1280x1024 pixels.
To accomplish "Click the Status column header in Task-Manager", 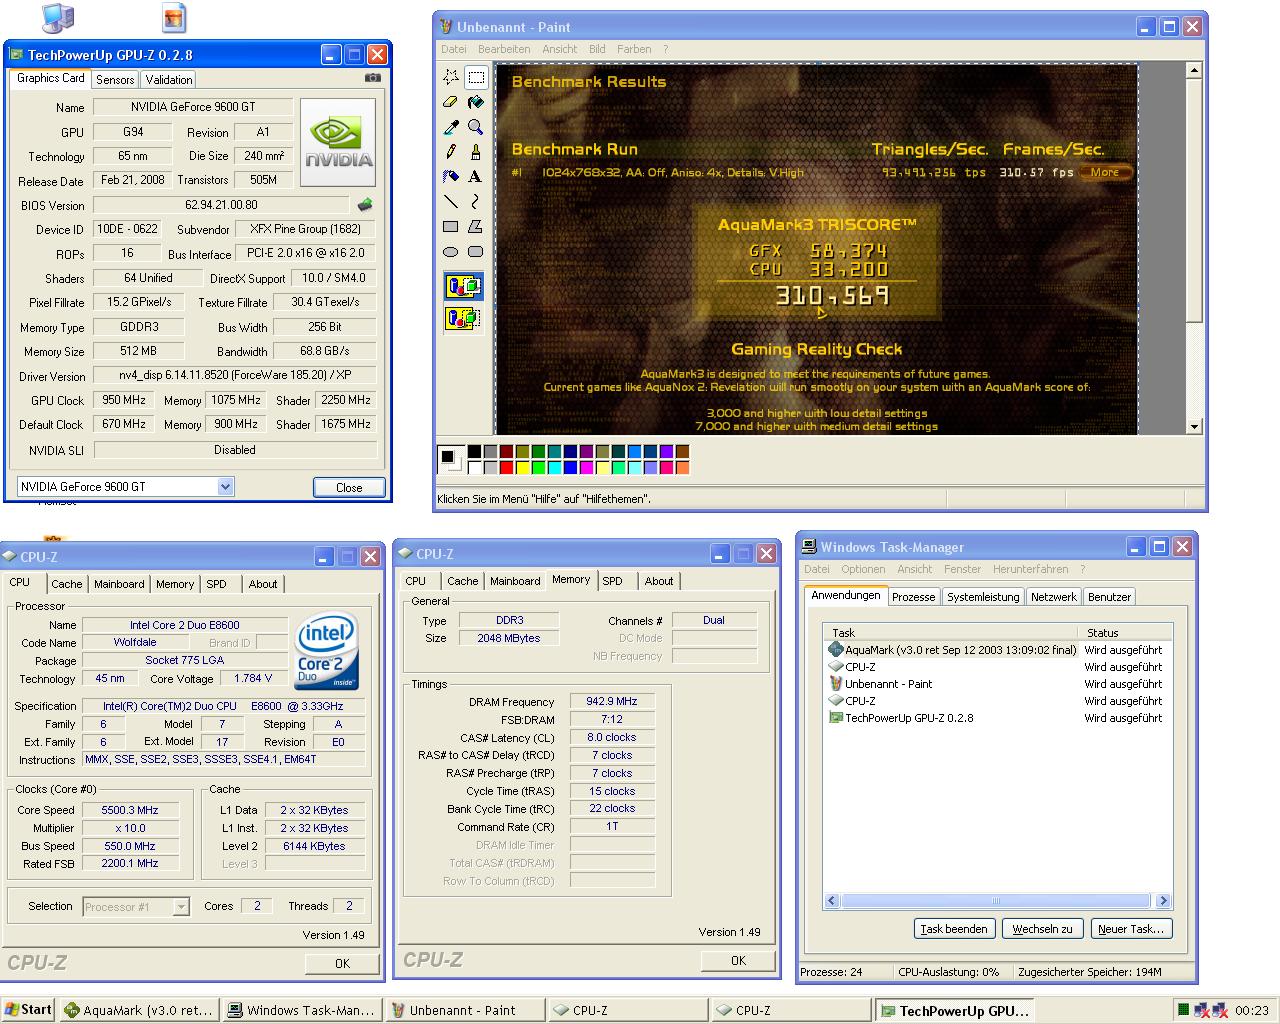I will coord(1126,632).
